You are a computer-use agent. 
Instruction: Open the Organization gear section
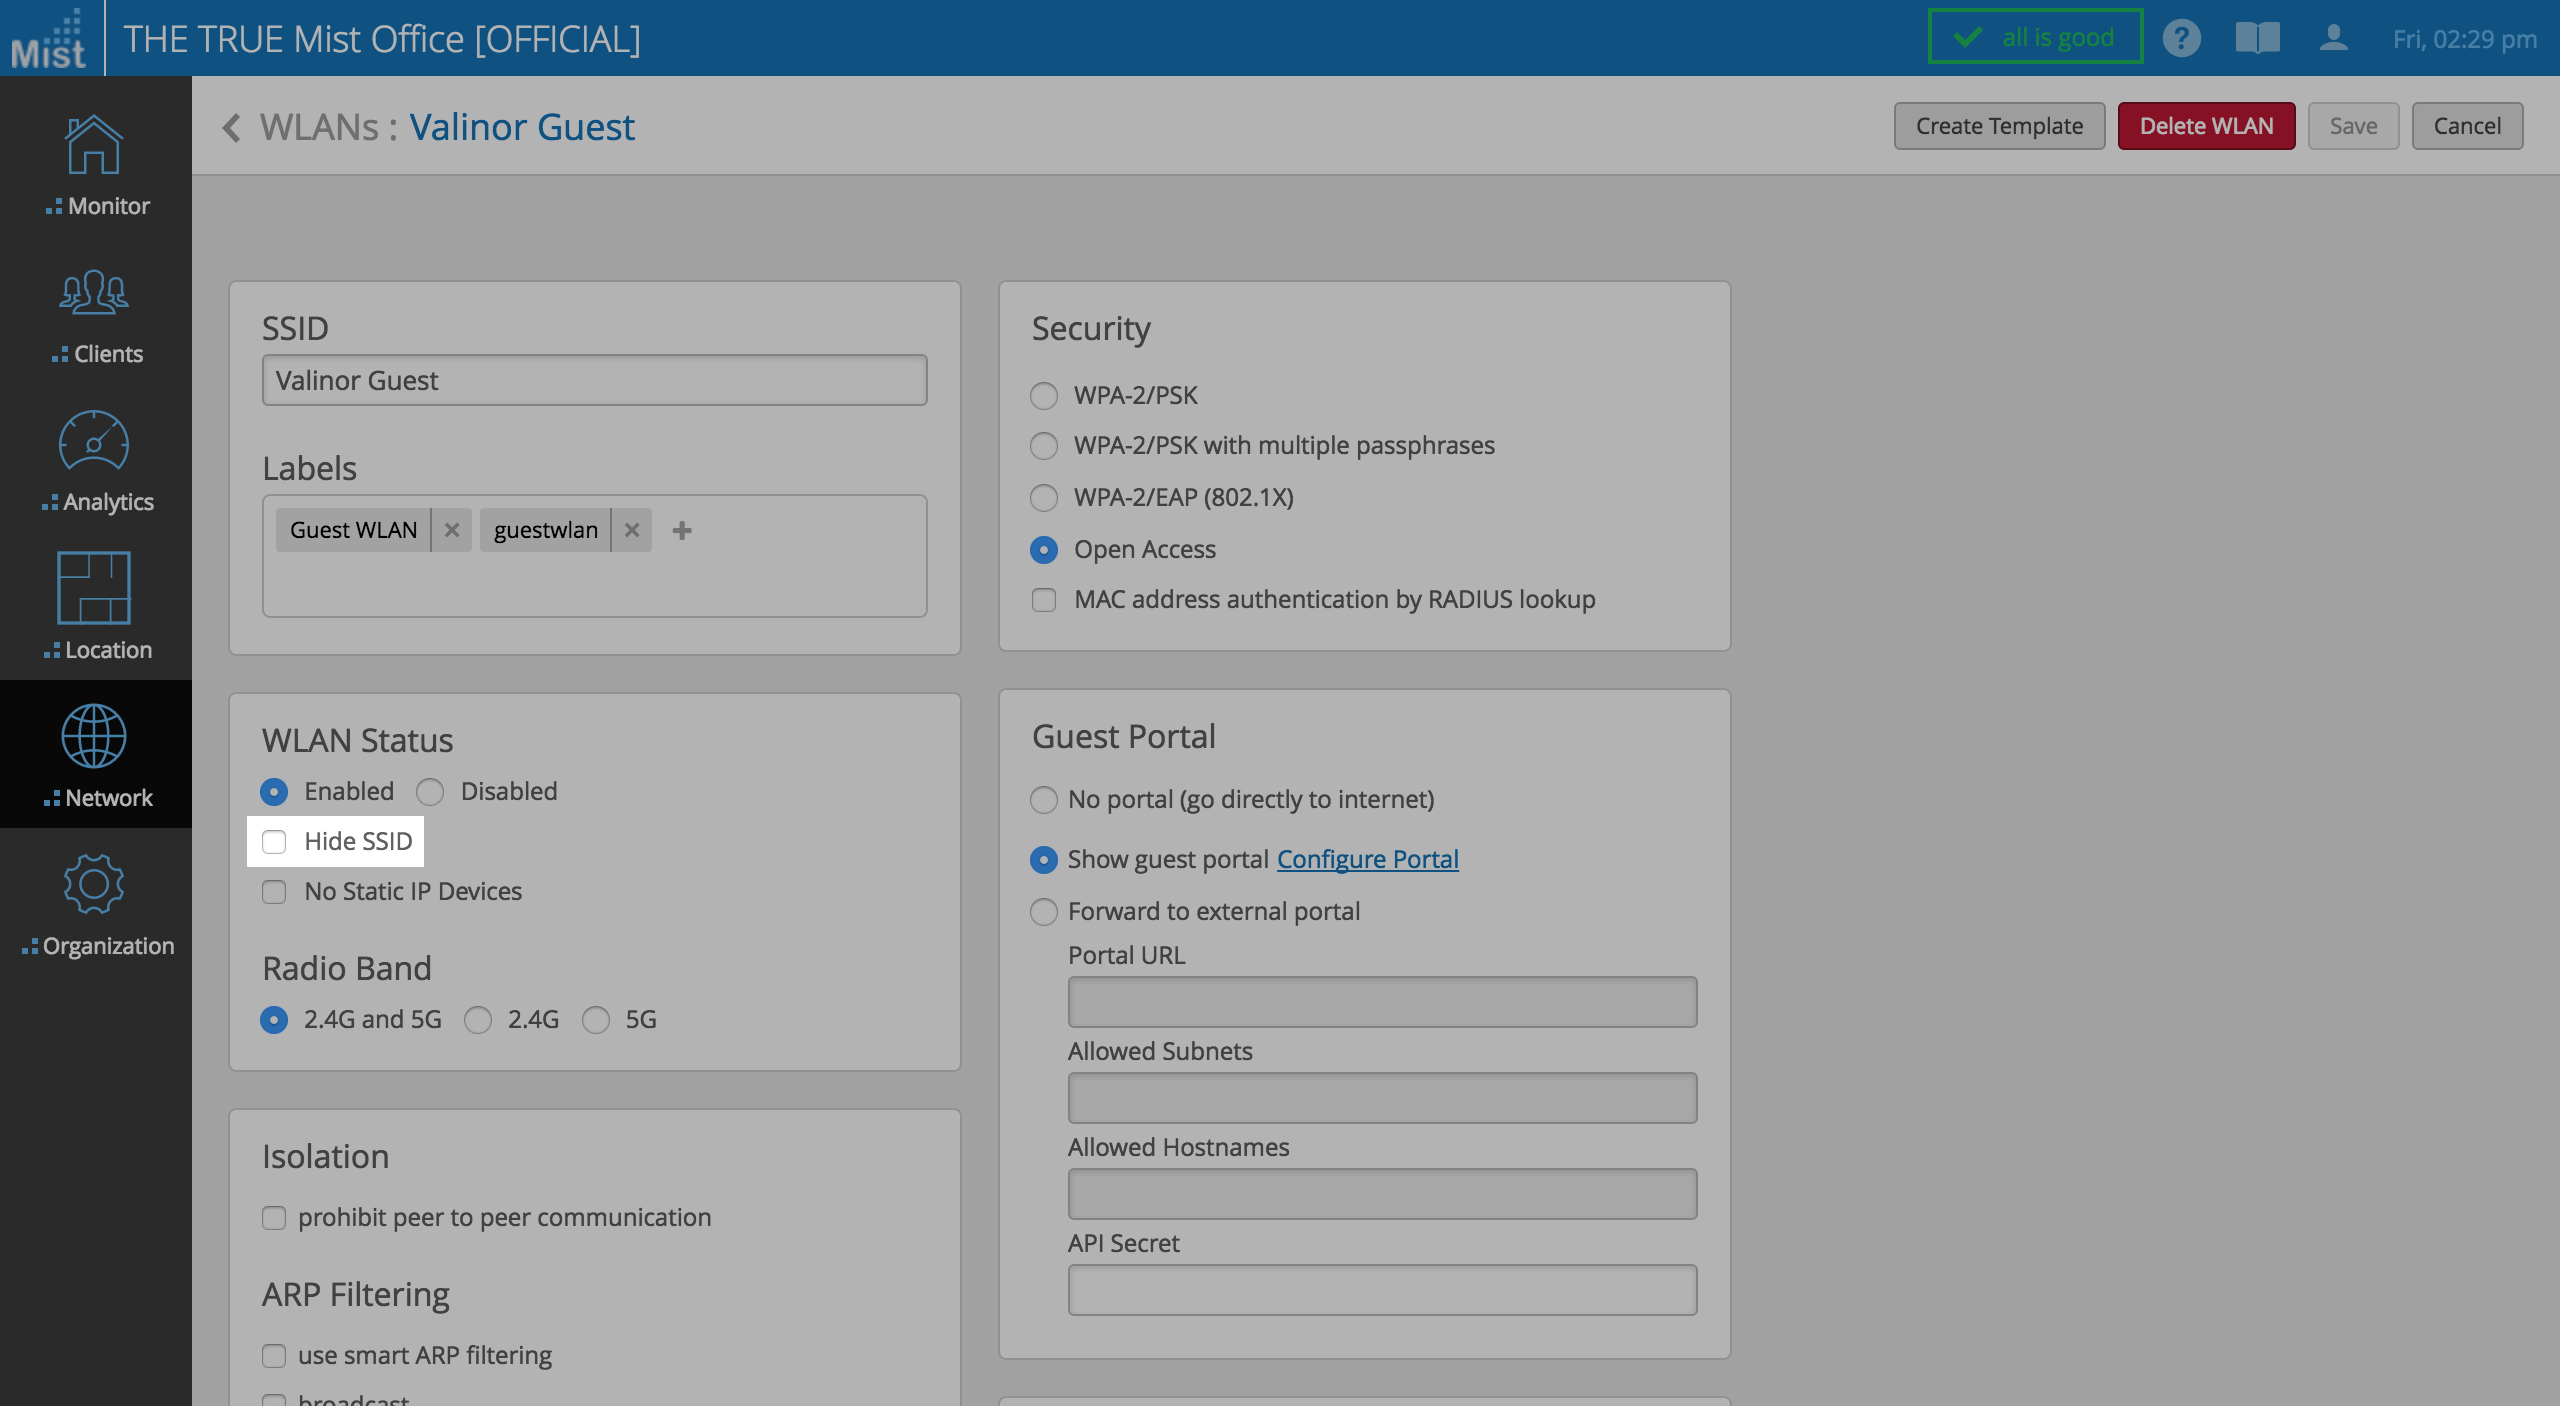click(x=95, y=904)
